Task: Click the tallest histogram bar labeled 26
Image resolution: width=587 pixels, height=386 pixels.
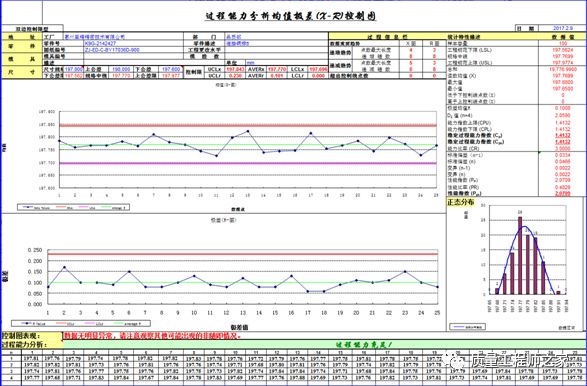Action: tap(520, 255)
